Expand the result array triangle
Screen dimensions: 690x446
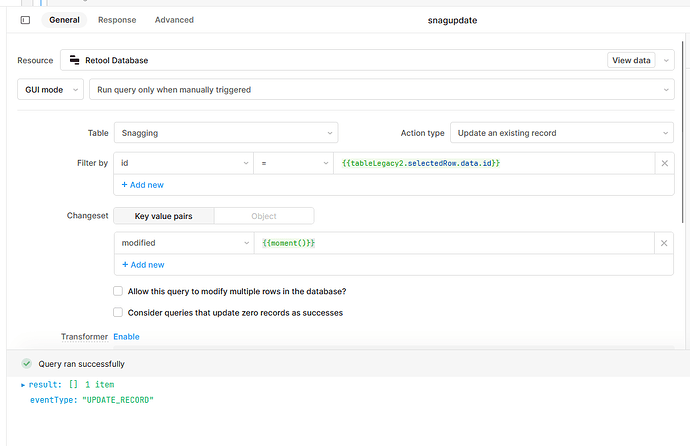point(23,385)
